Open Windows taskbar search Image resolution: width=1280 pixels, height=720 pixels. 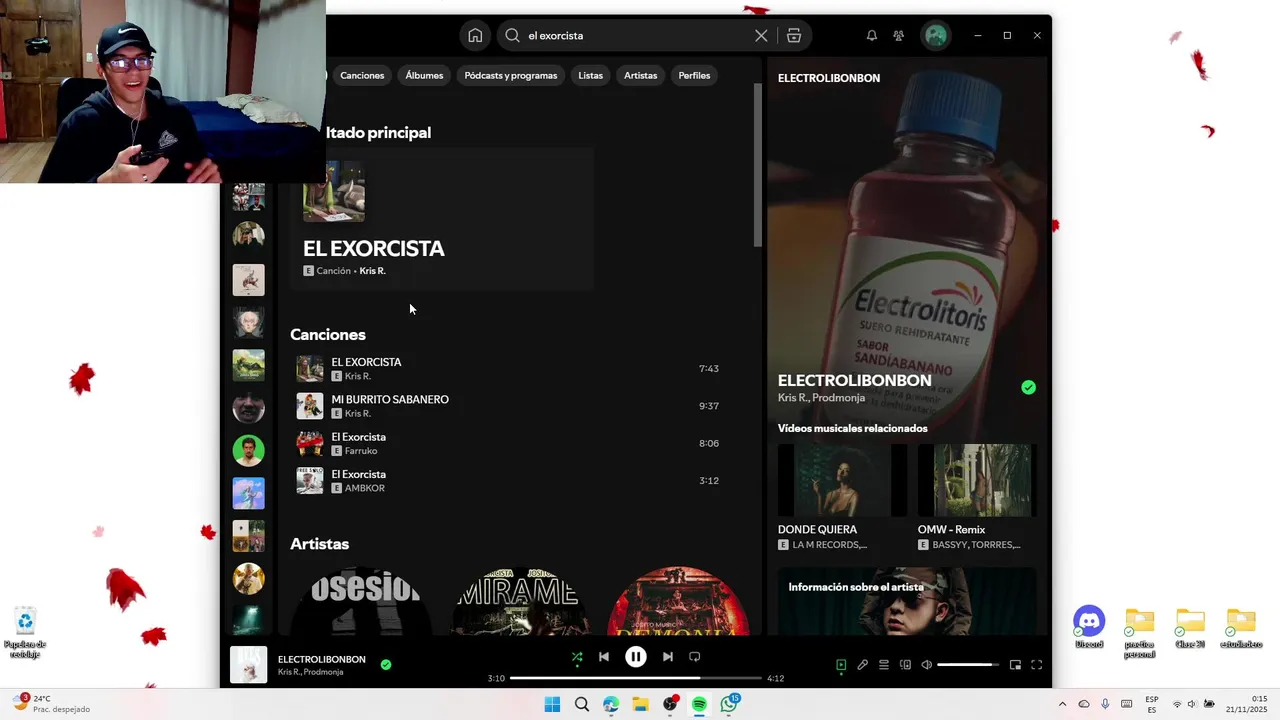click(x=582, y=705)
